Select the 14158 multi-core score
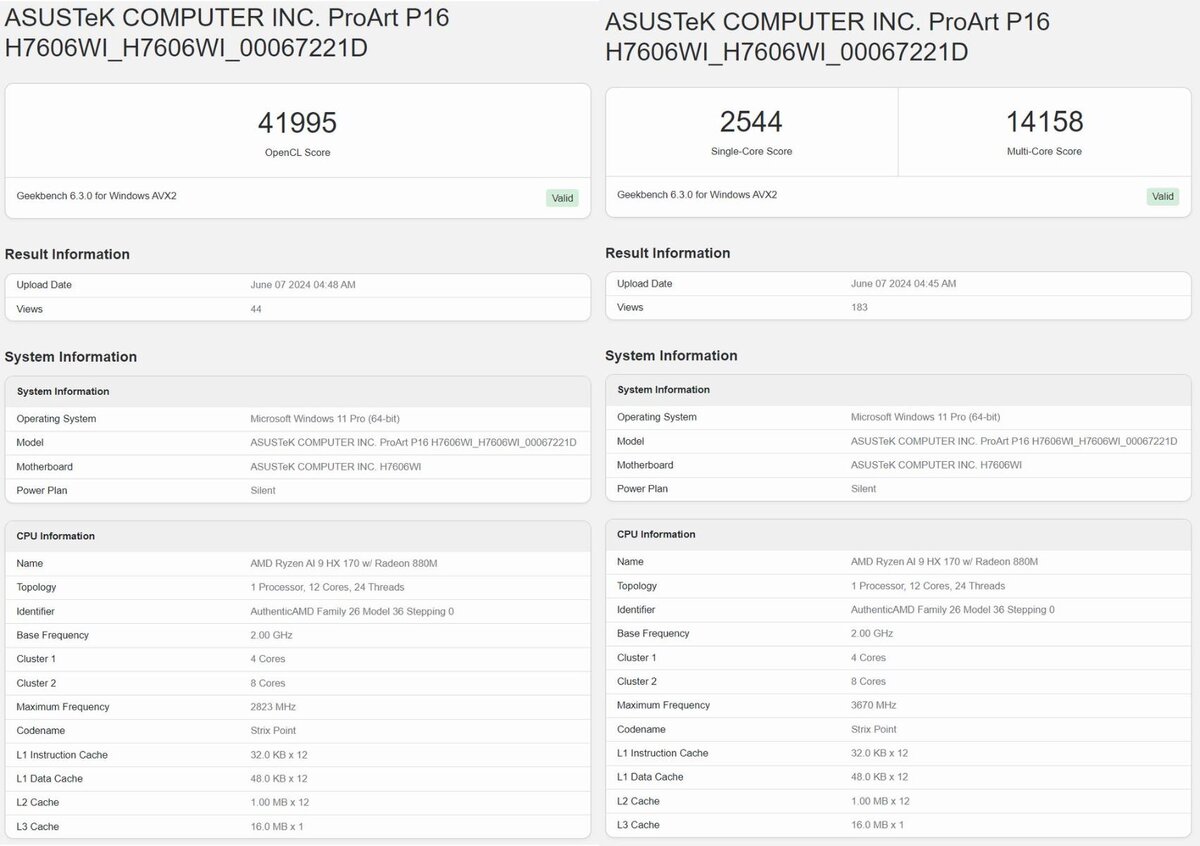 [1045, 122]
